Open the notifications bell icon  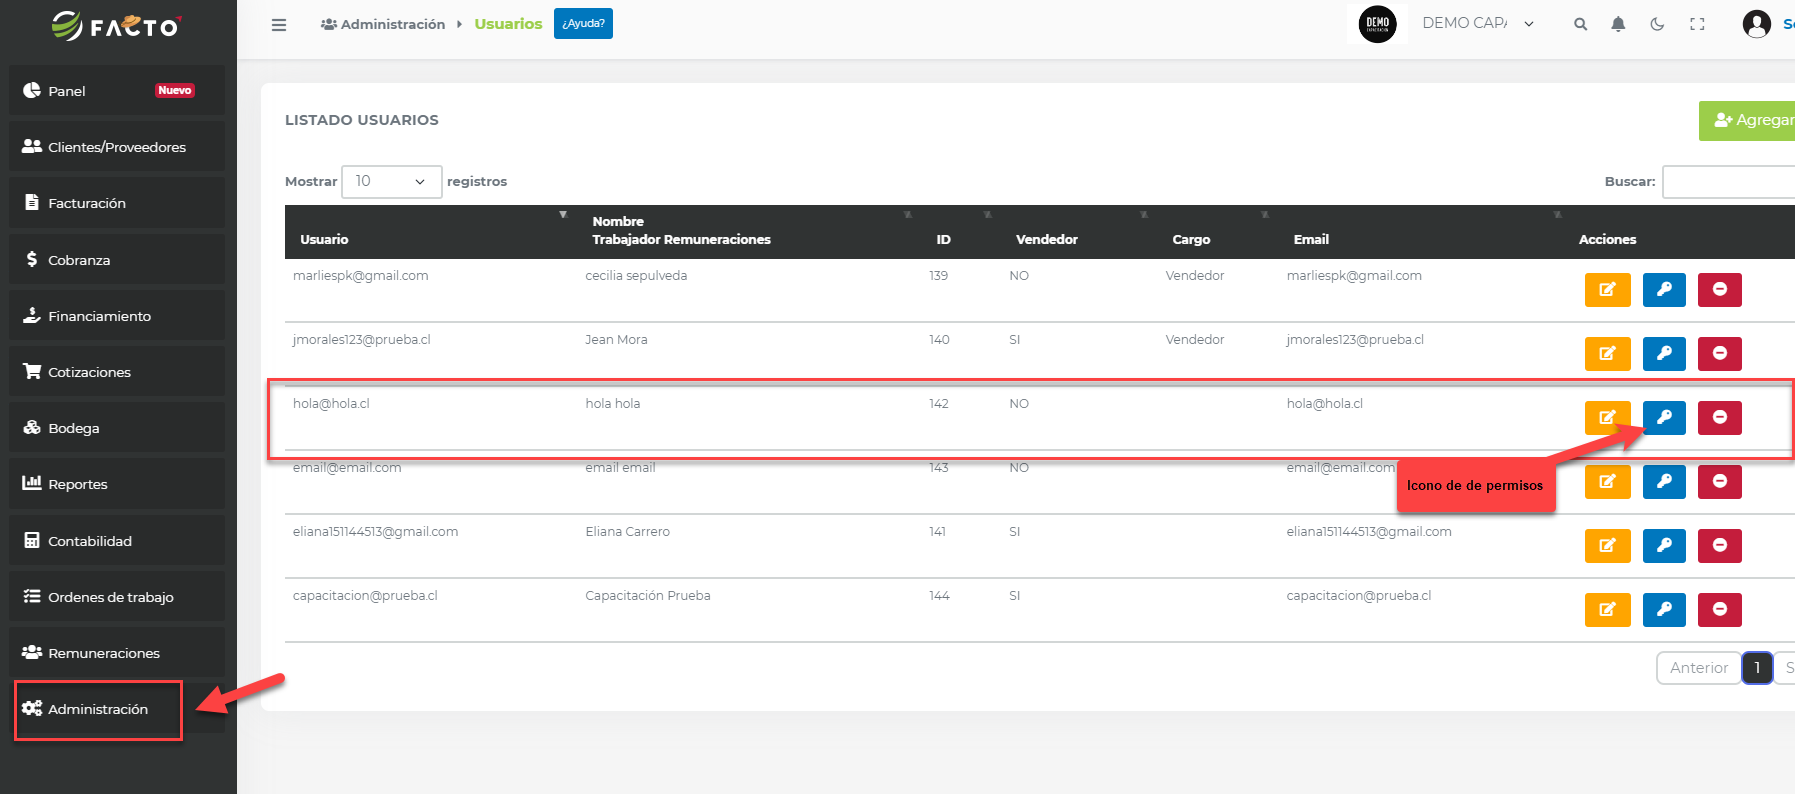(1618, 25)
